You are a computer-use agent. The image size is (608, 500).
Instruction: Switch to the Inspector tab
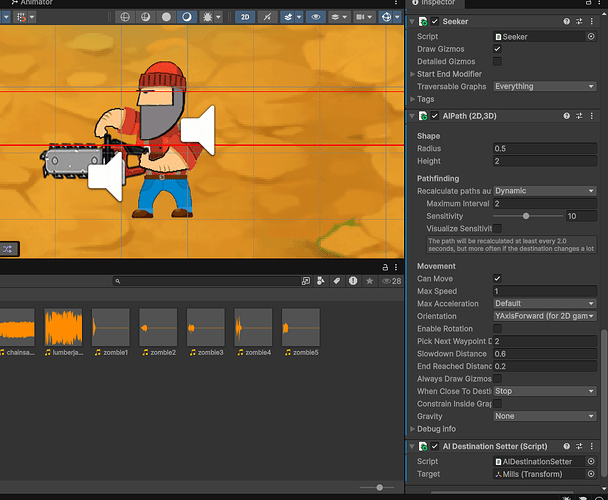click(437, 3)
